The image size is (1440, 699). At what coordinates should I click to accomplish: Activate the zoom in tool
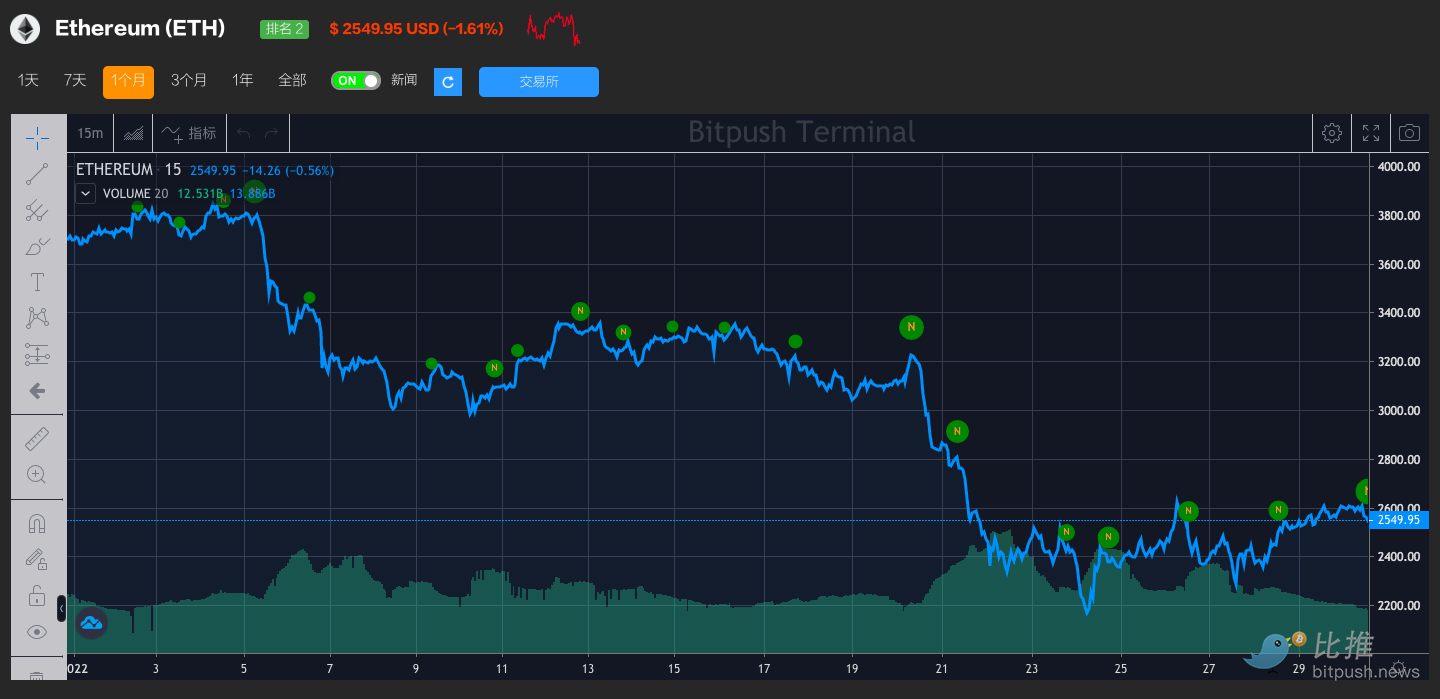tap(37, 474)
